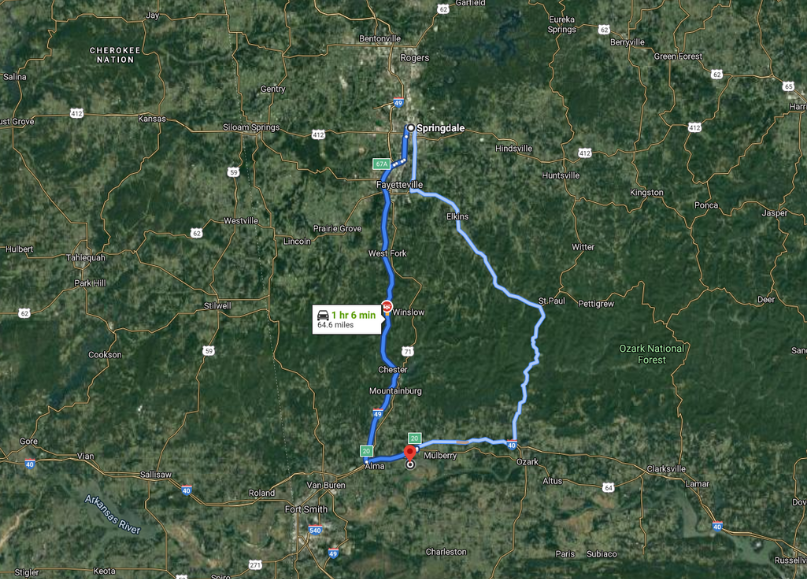Click the I-40 shield near Ozark
The height and width of the screenshot is (579, 807).
pos(512,445)
